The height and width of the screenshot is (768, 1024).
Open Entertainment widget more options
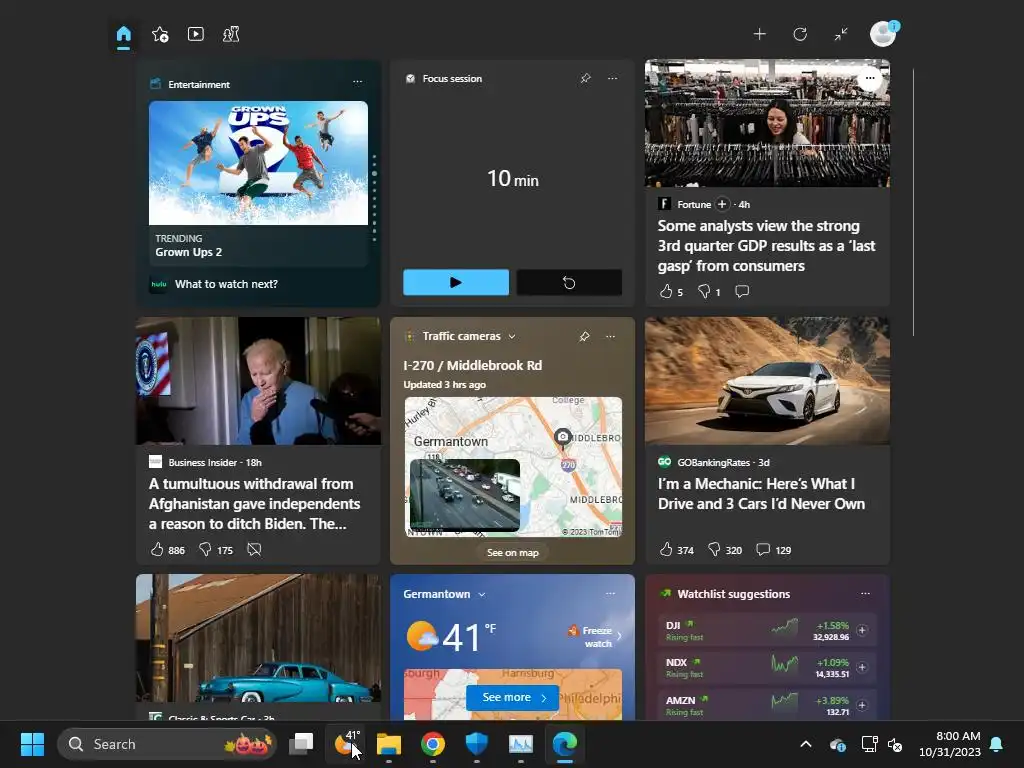coord(357,82)
